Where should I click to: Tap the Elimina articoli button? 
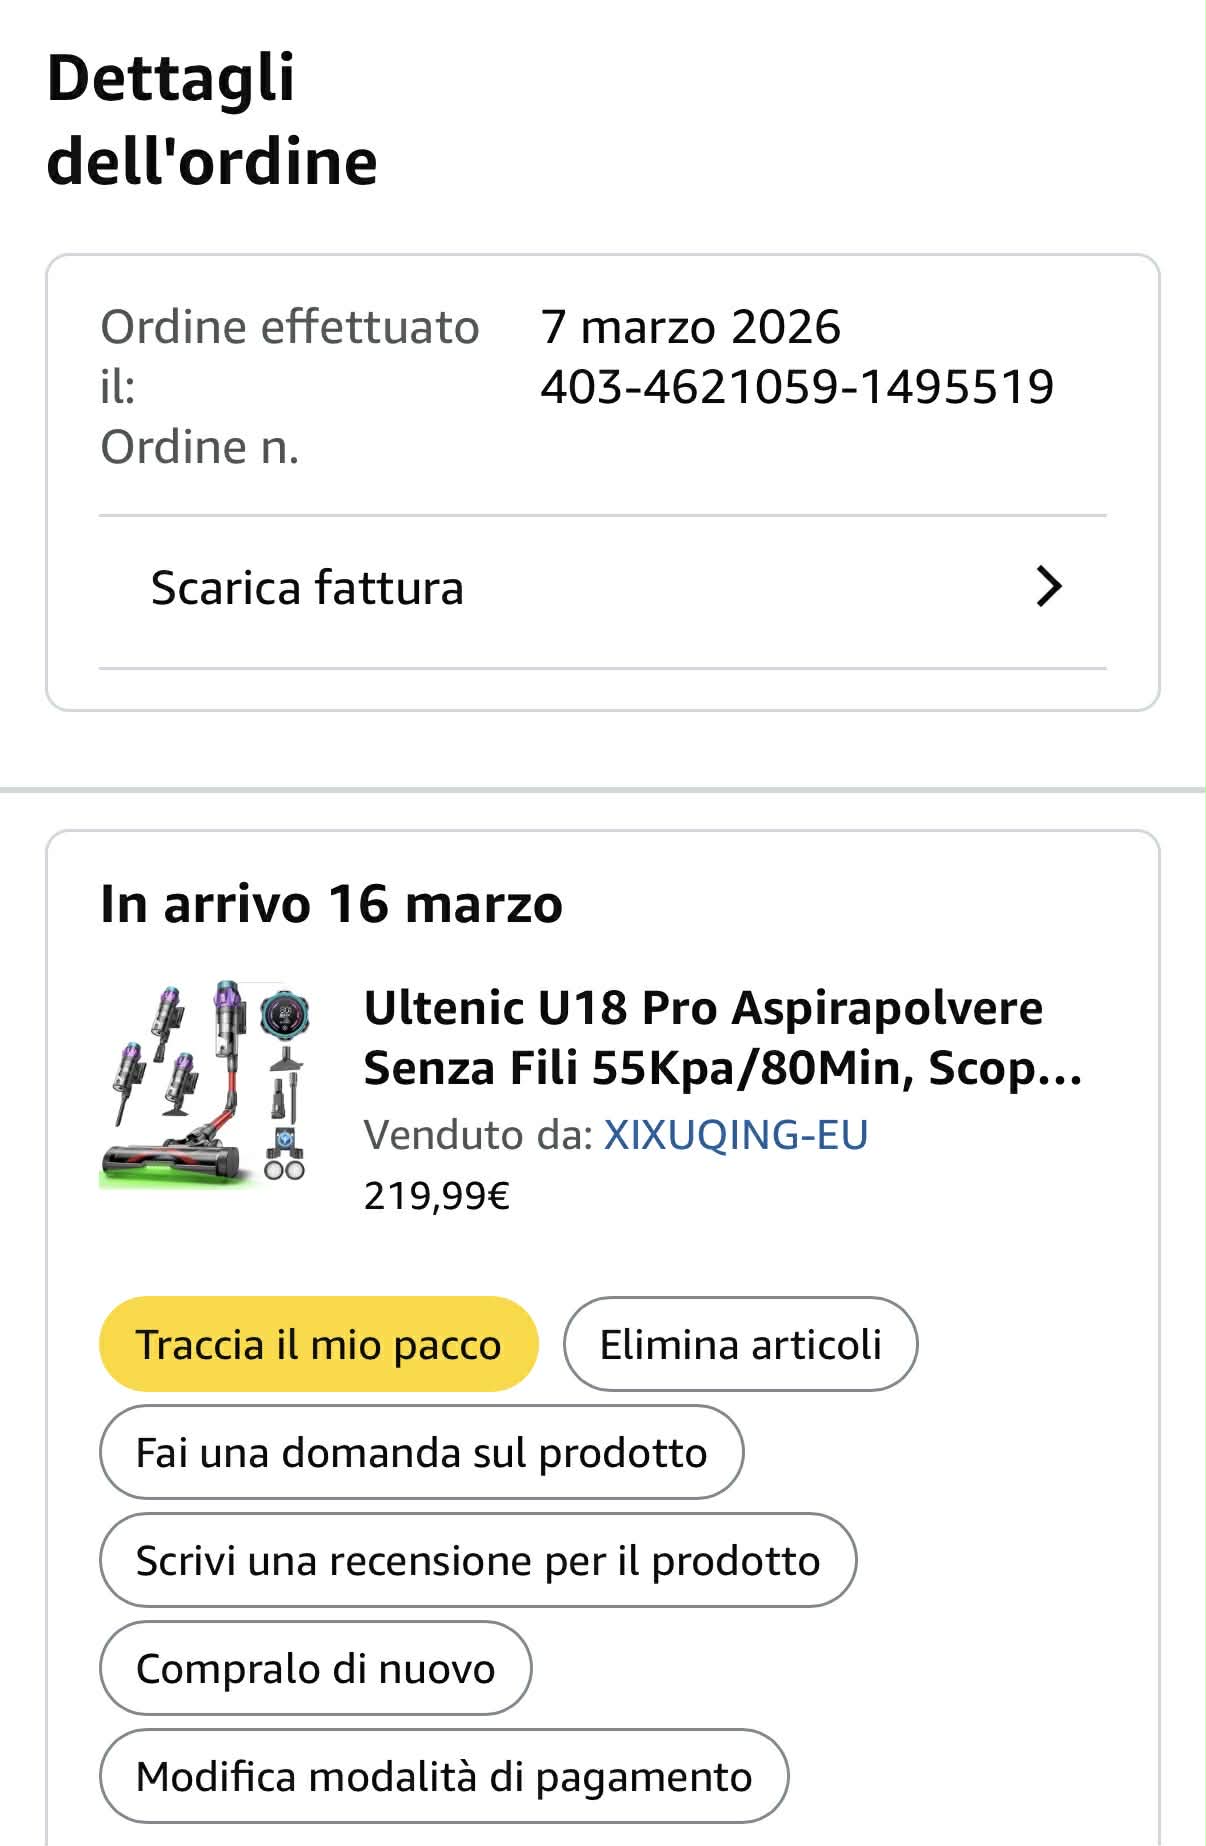(x=740, y=1344)
